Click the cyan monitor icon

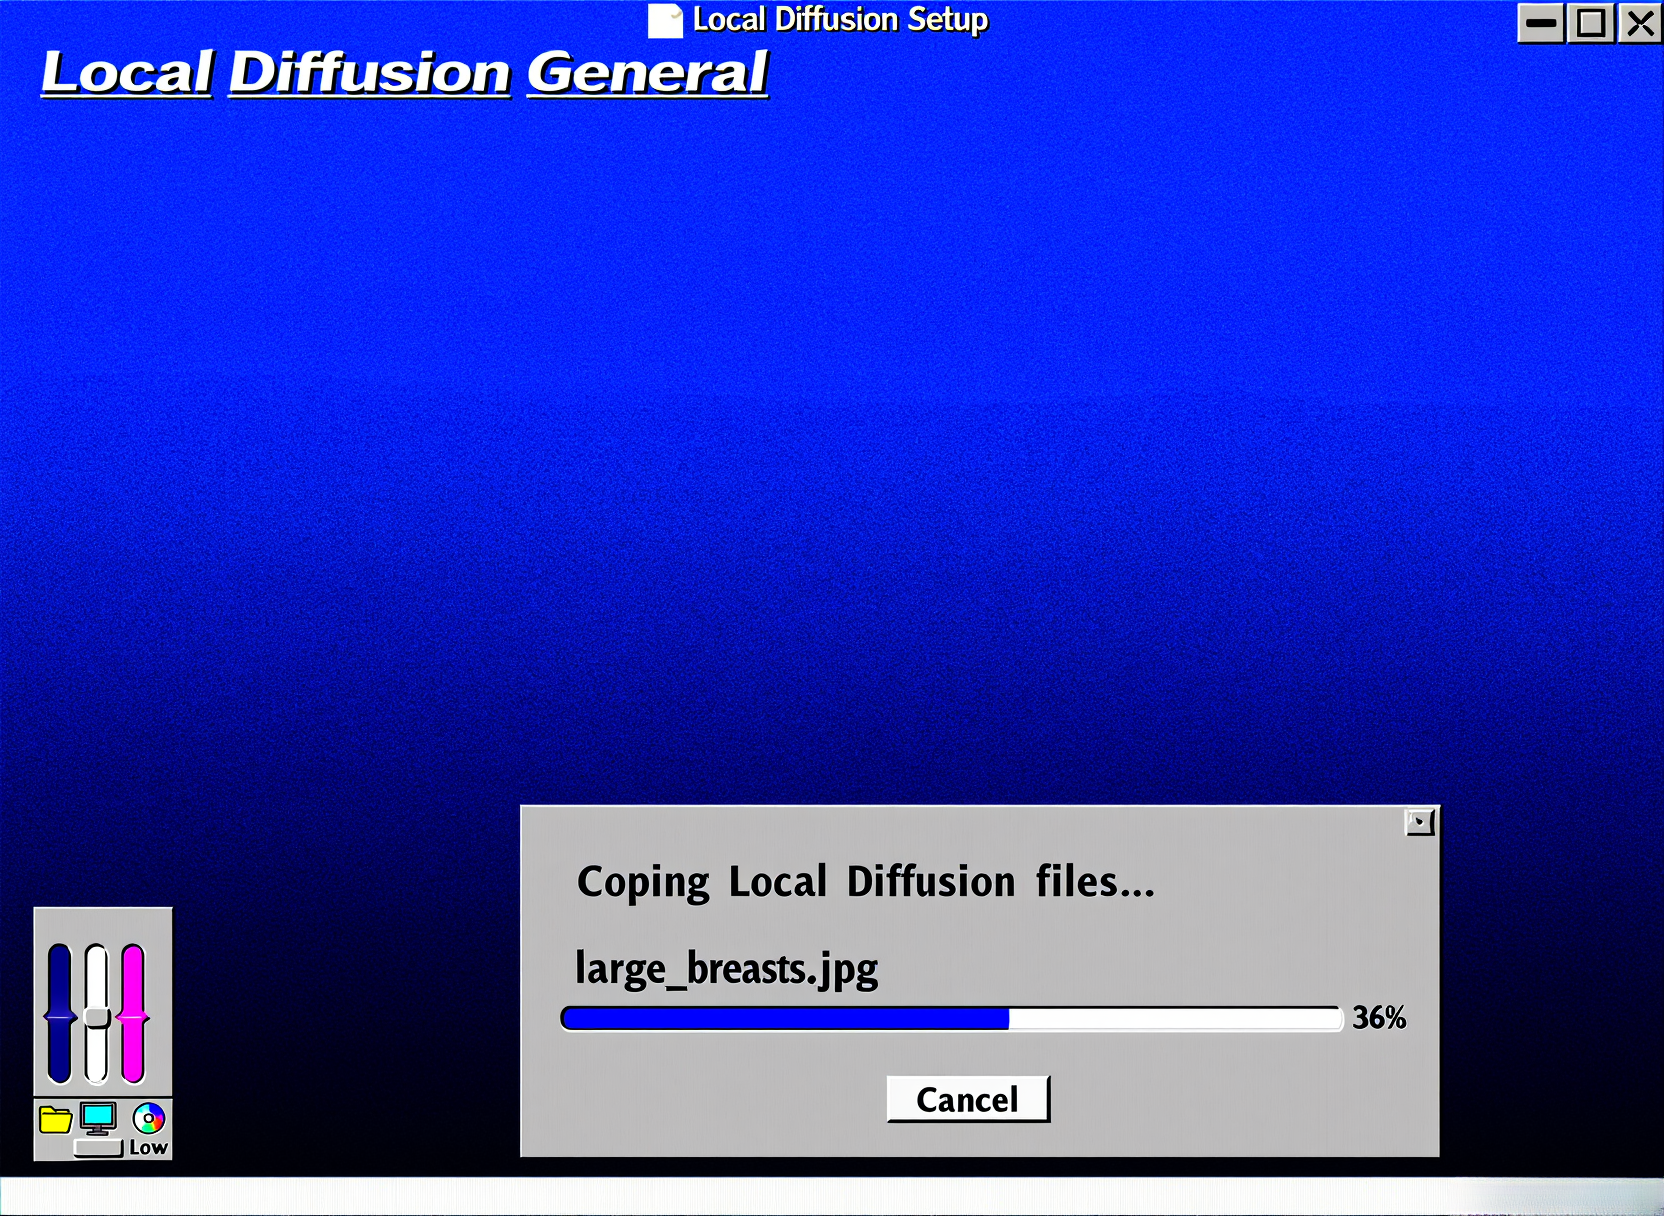point(98,1118)
